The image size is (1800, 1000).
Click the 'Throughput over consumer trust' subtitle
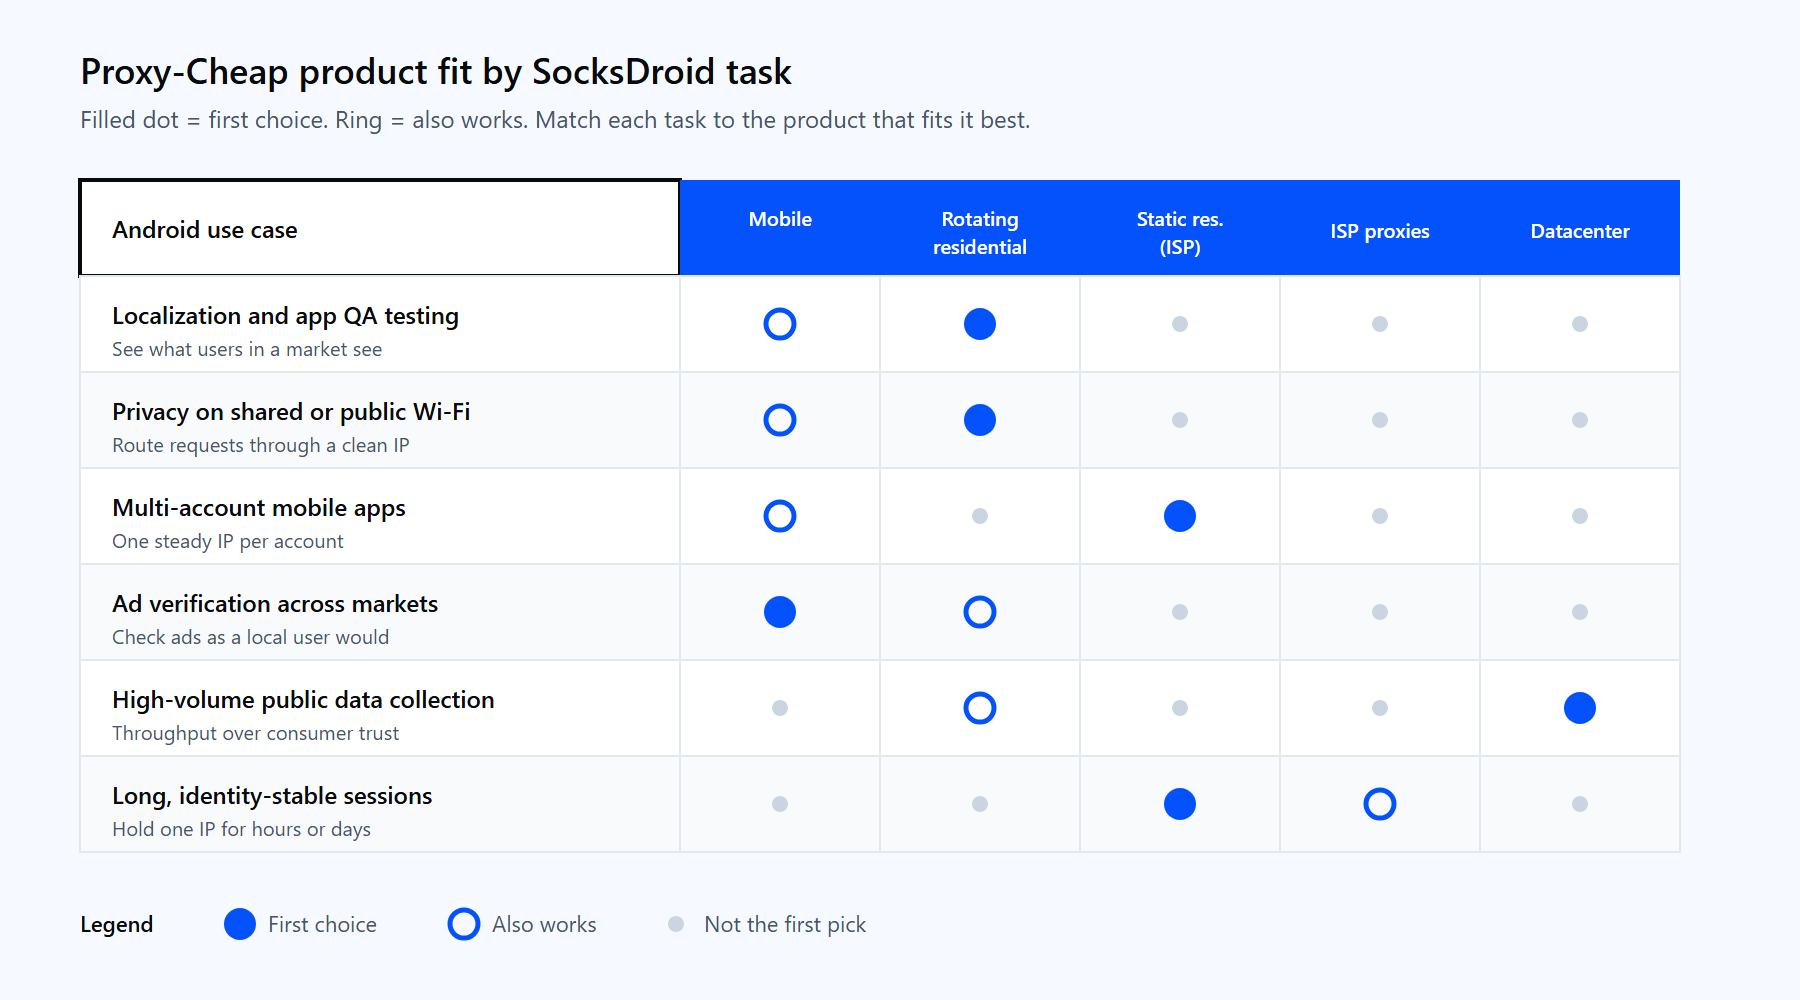pos(255,733)
